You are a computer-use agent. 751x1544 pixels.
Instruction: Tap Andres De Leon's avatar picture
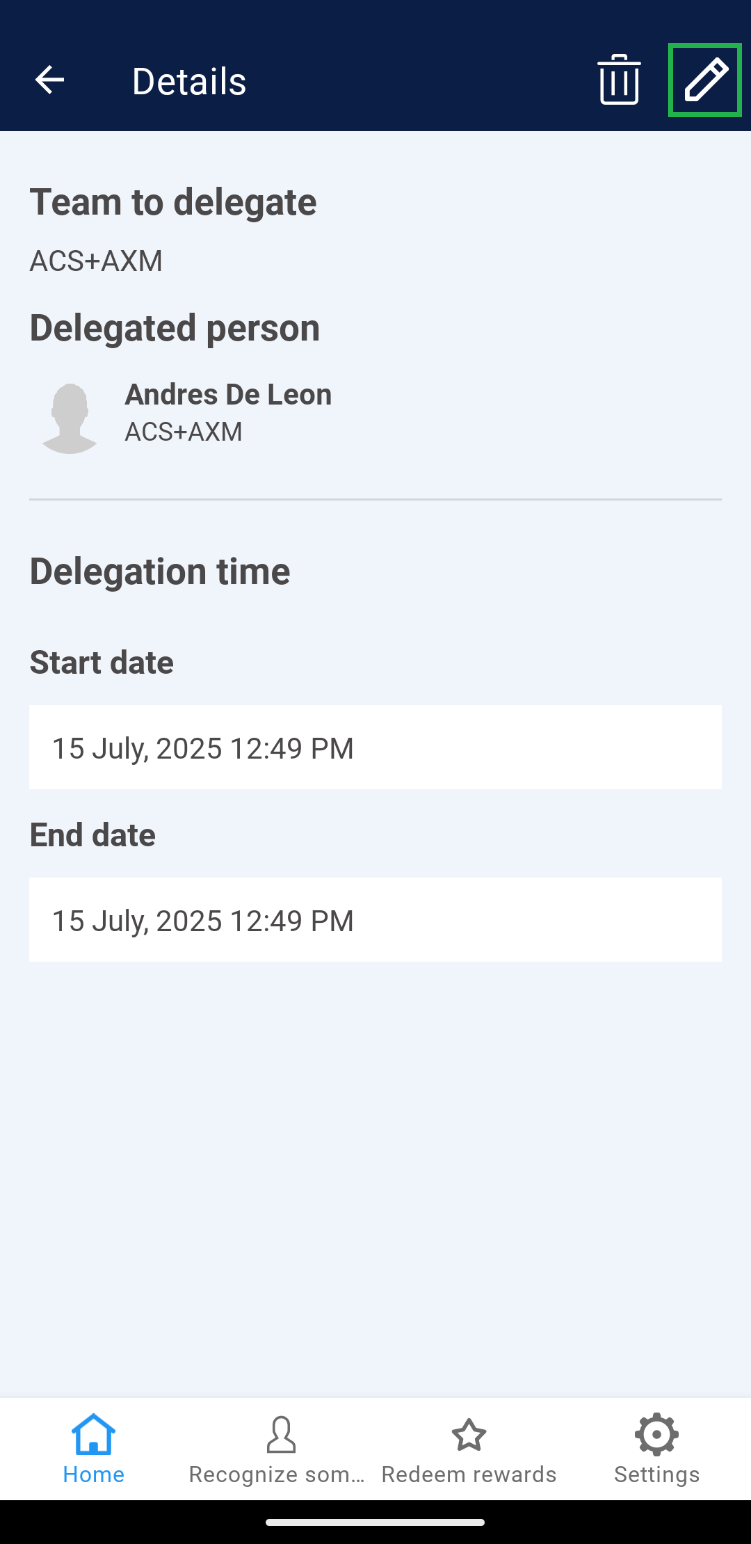tap(69, 418)
